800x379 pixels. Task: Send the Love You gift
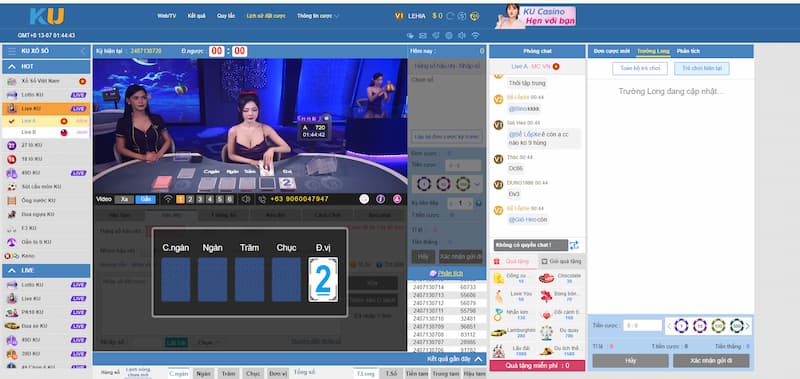point(513,296)
